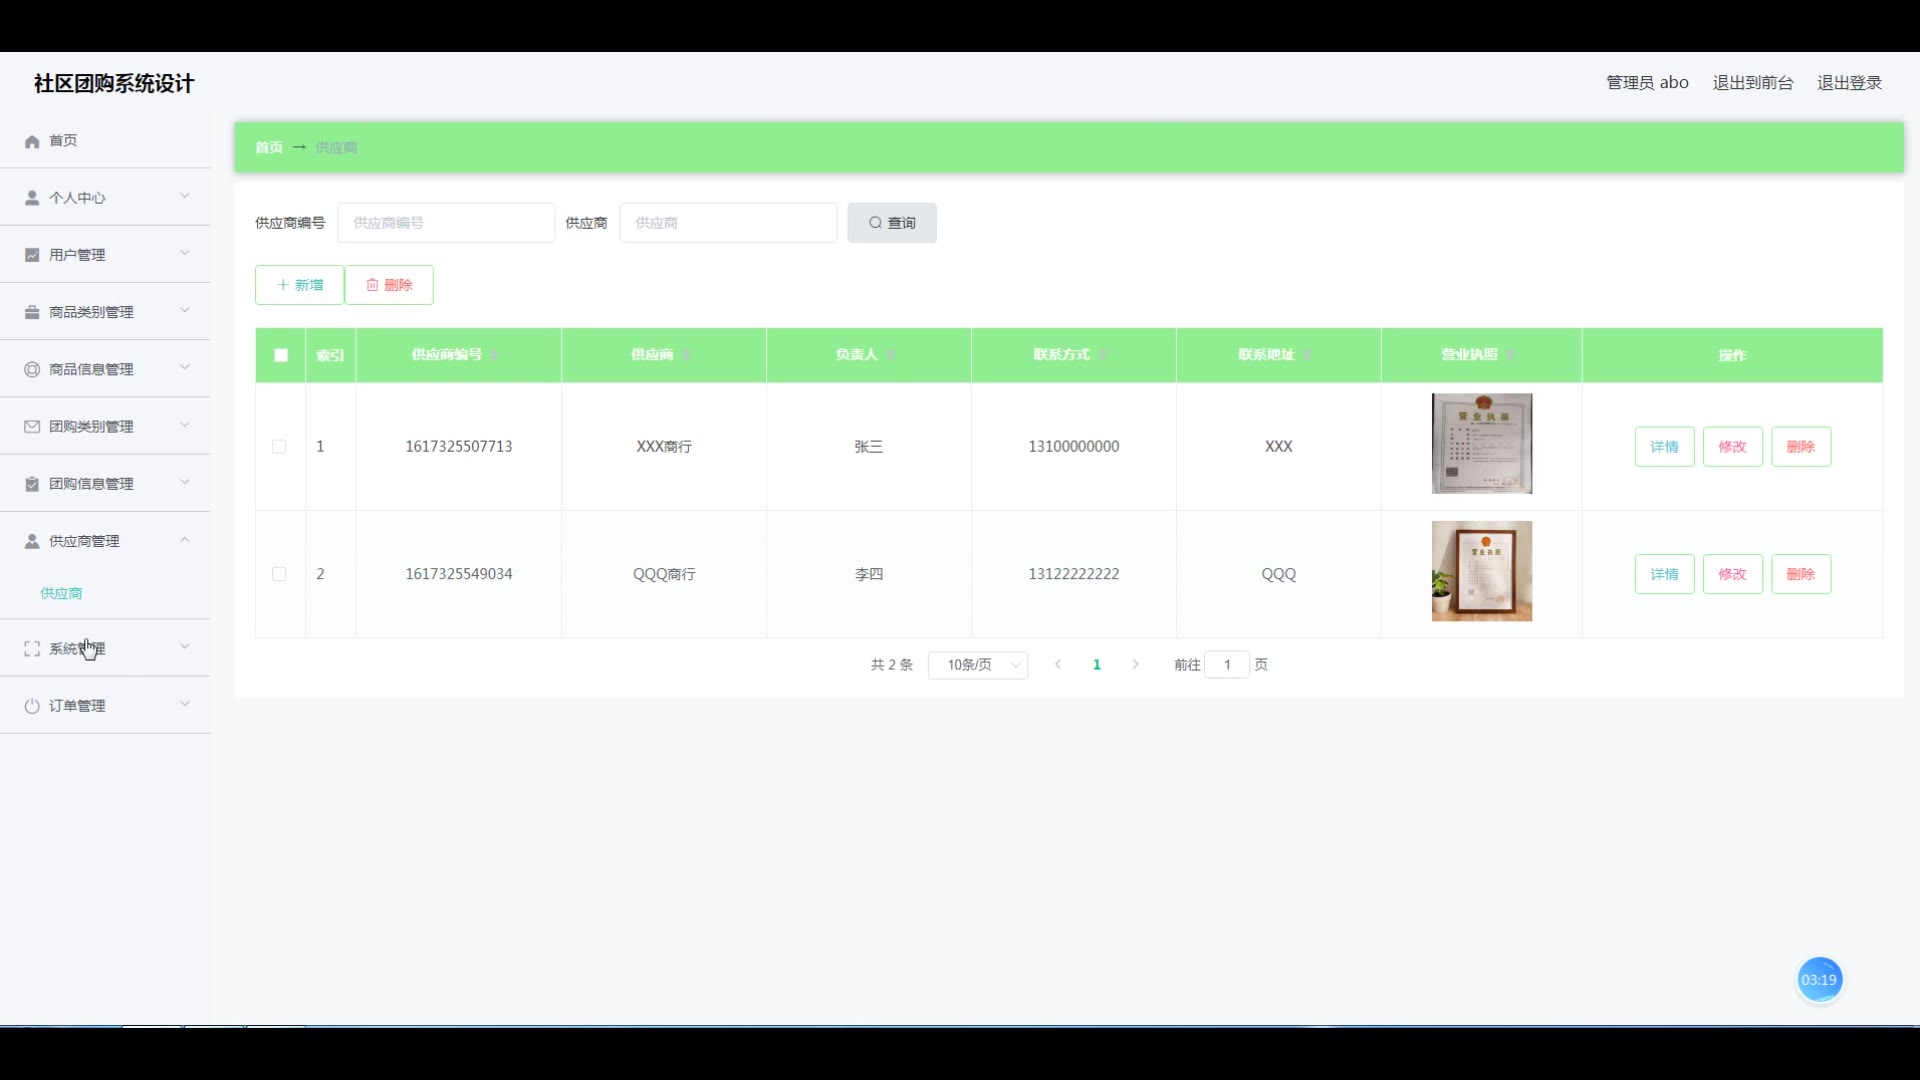
Task: Expand the 商品信息管理 menu chevron
Action: [x=185, y=368]
